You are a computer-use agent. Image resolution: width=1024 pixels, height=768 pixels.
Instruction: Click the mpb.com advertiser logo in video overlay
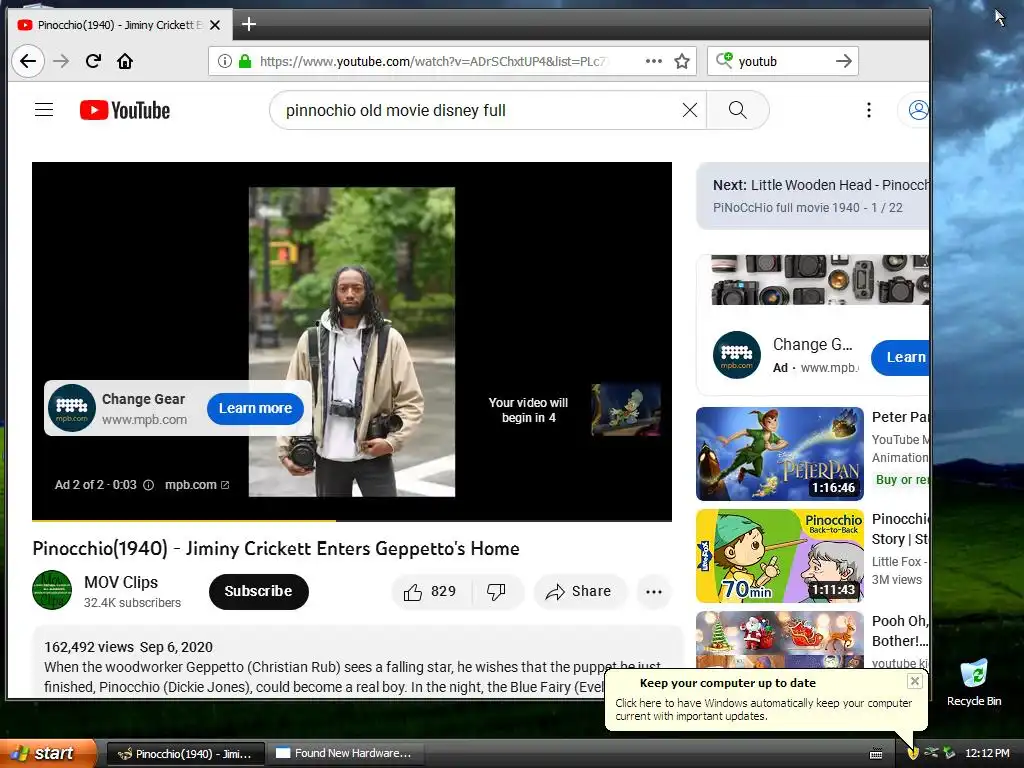tap(72, 408)
